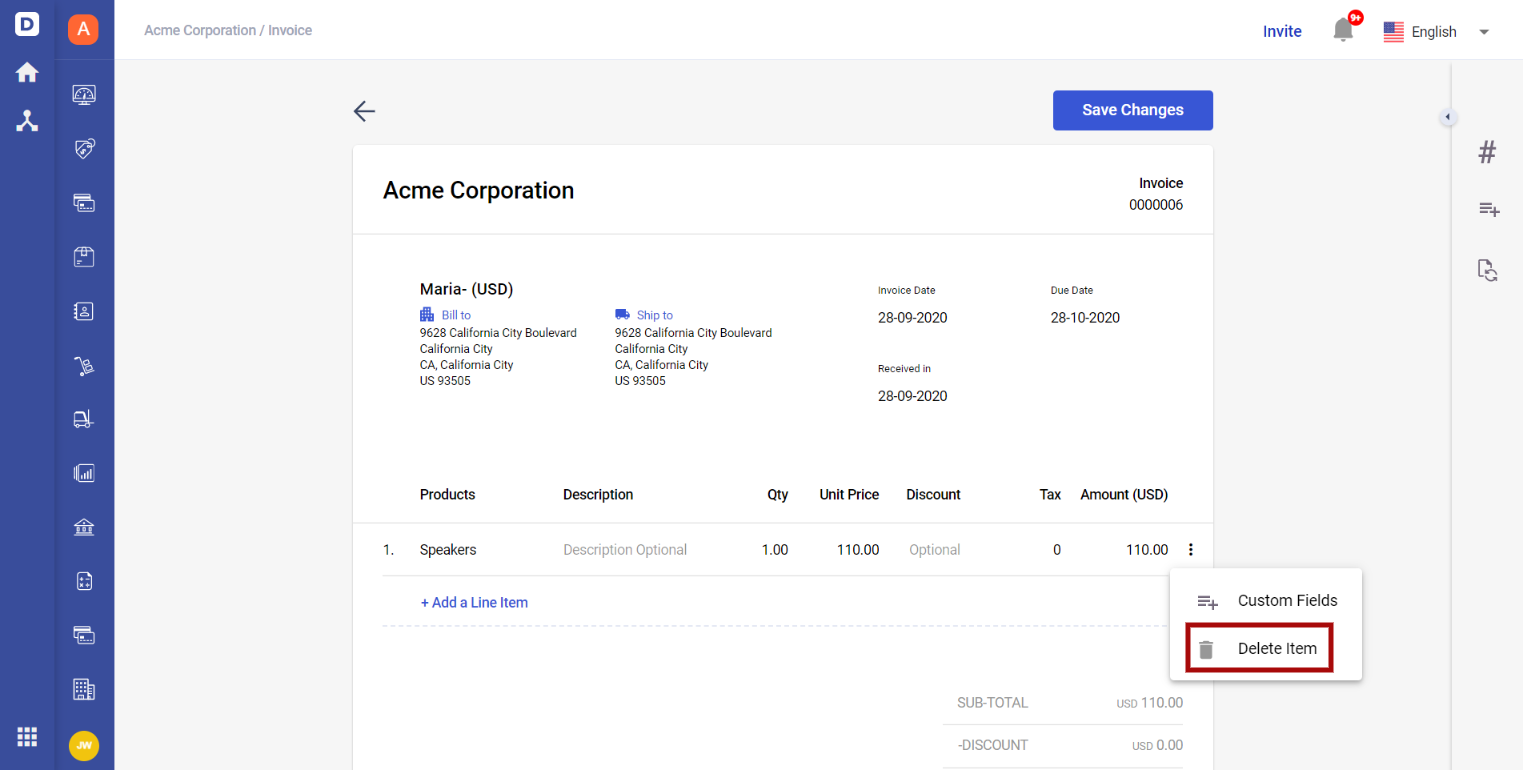Click the -DISCOUNT label
The width and height of the screenshot is (1523, 770).
[x=992, y=745]
